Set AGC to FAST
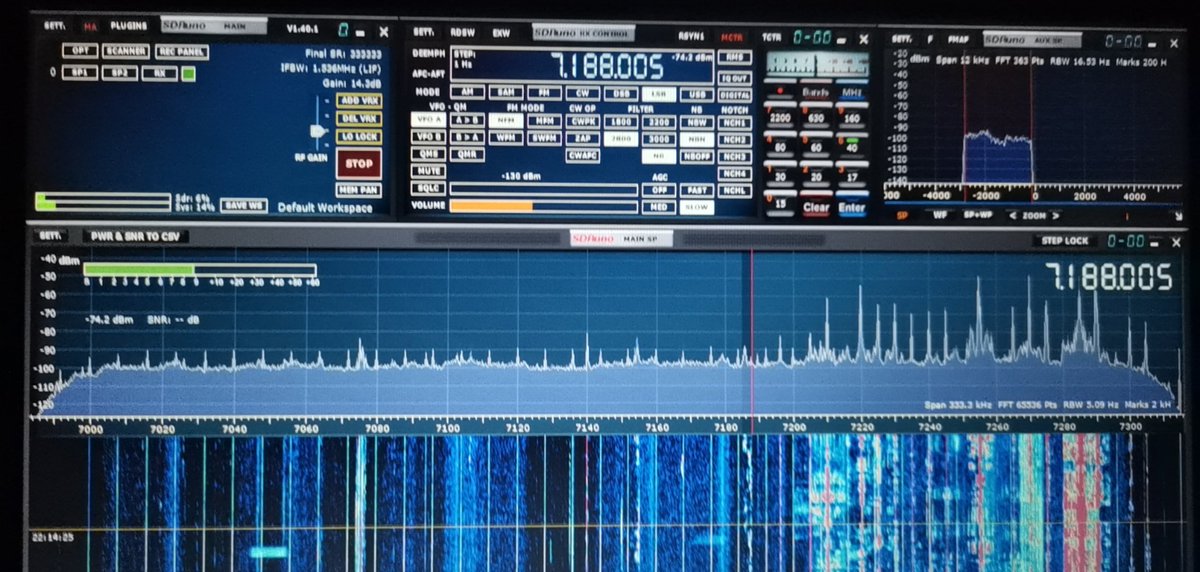The width and height of the screenshot is (1200, 572). tap(697, 190)
